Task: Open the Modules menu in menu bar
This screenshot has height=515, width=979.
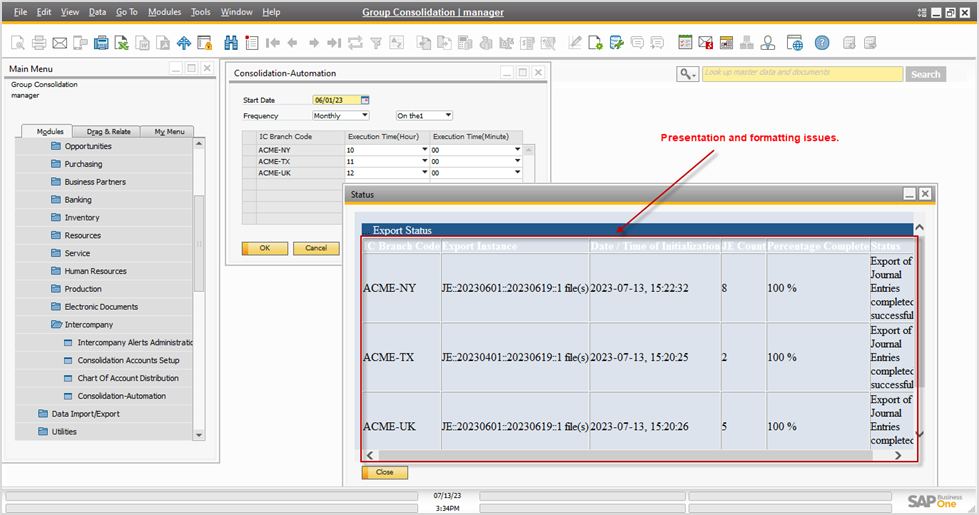Action: pyautogui.click(x=164, y=12)
